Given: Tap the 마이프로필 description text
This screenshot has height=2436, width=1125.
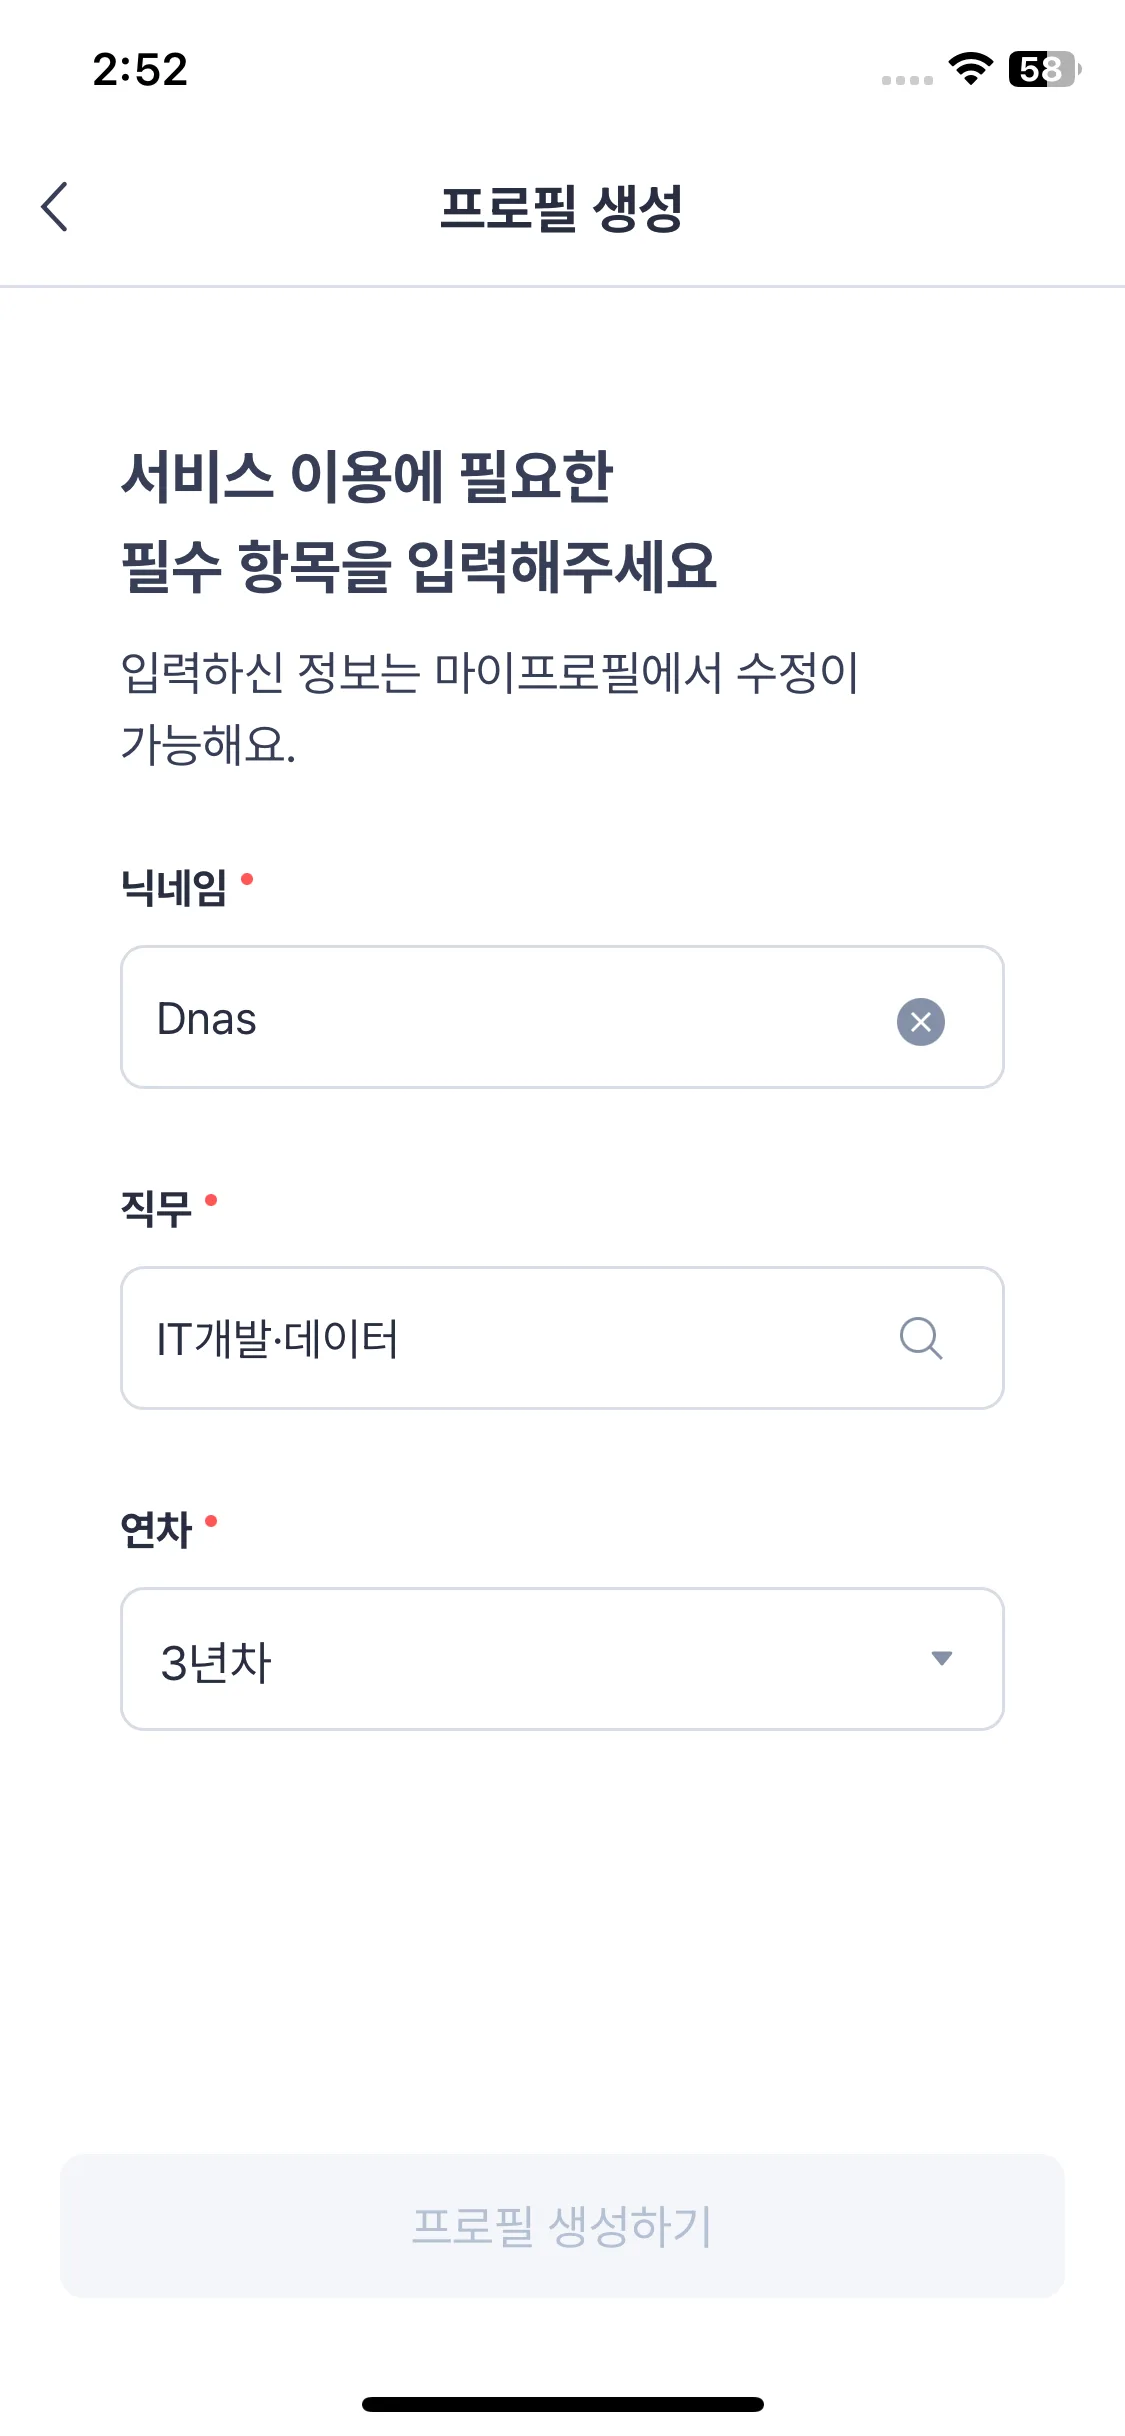Looking at the screenshot, I should pos(488,708).
